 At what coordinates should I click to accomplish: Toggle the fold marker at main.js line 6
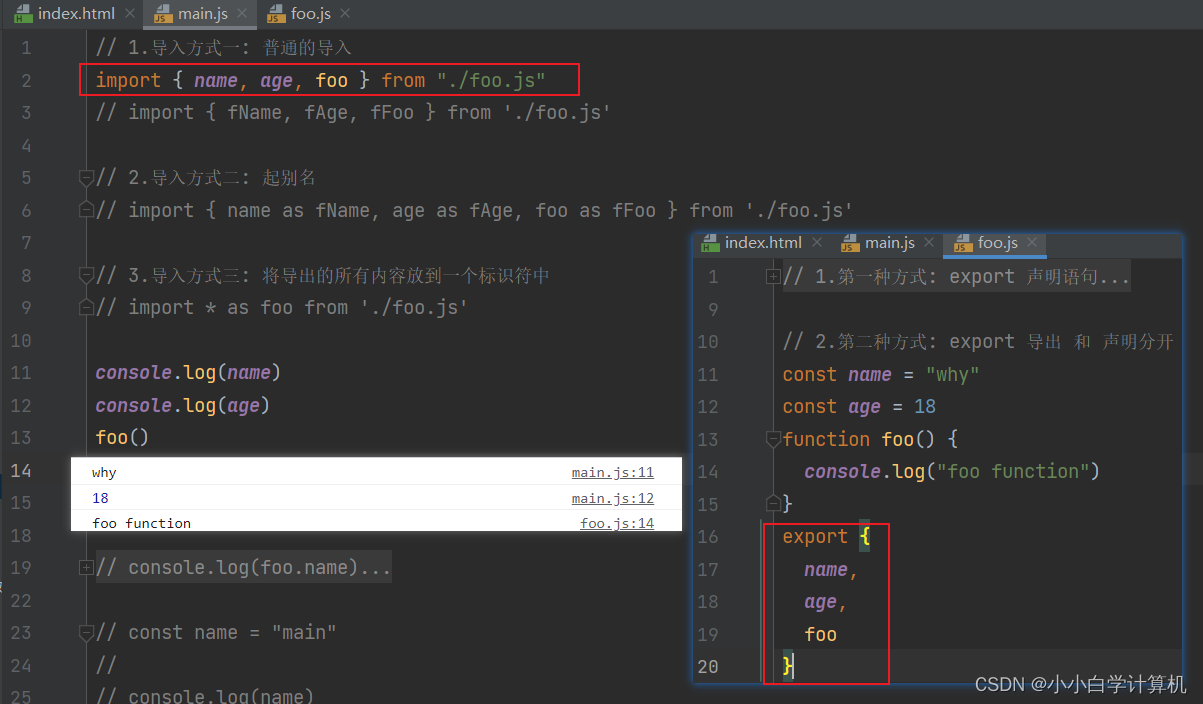[x=86, y=210]
